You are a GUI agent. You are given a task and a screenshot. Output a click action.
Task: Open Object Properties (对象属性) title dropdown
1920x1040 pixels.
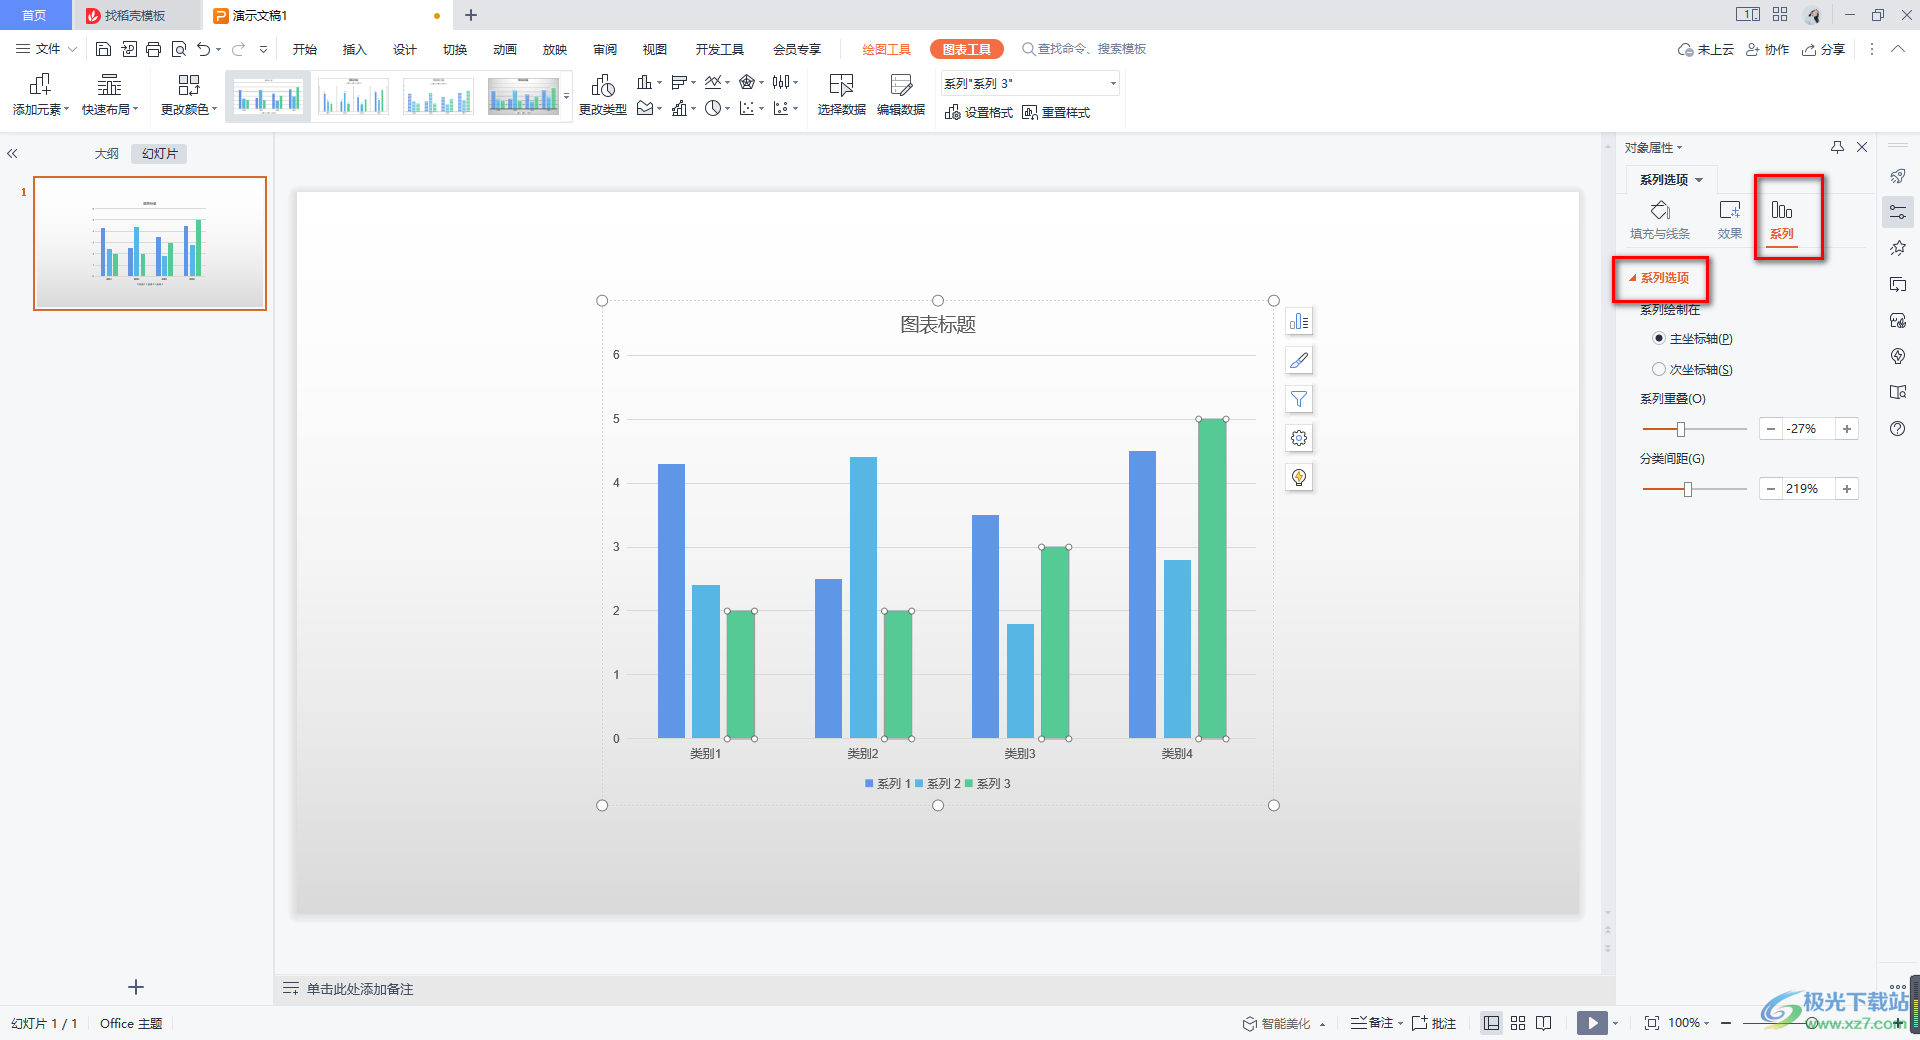click(1654, 148)
